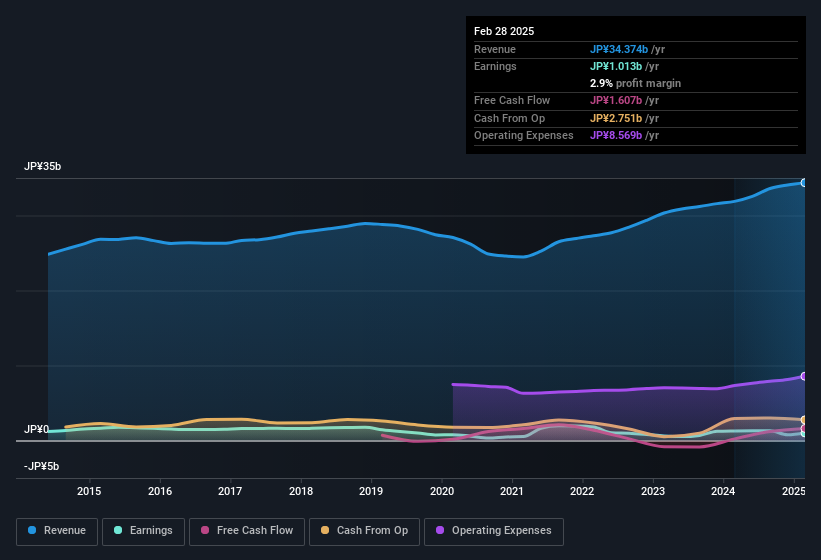Select the 2020 x-axis label
The height and width of the screenshot is (560, 821).
click(x=441, y=491)
